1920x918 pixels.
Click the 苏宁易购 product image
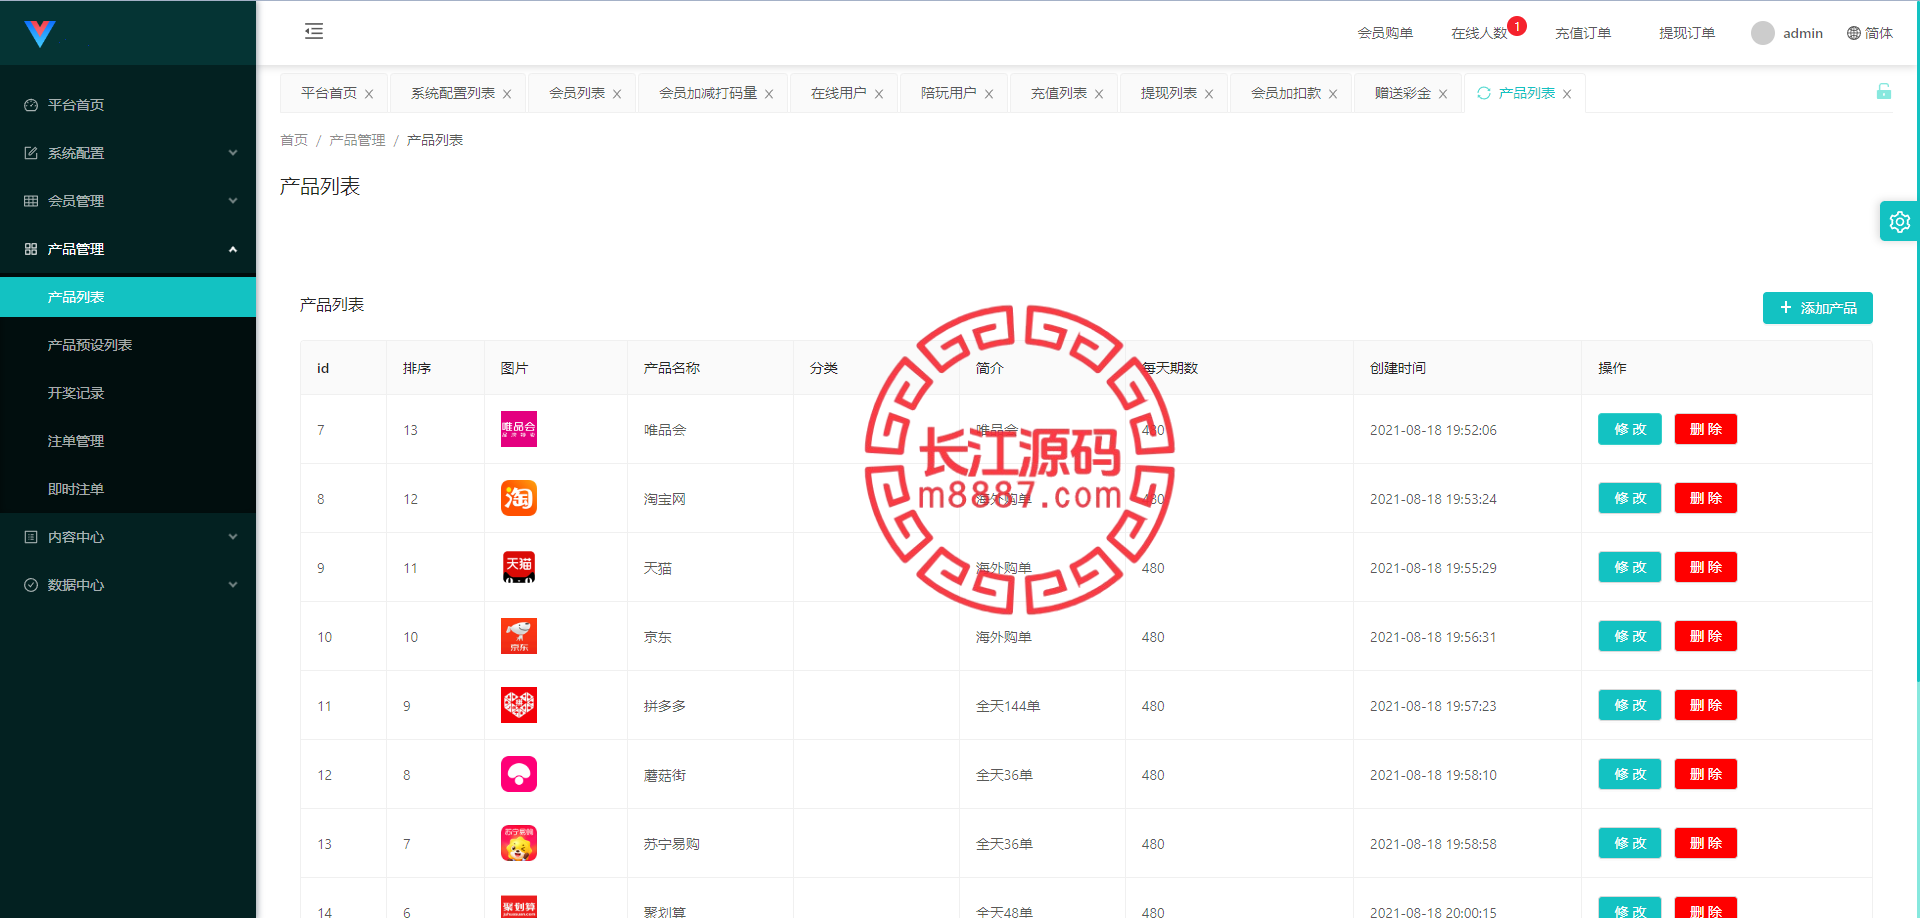click(x=519, y=843)
